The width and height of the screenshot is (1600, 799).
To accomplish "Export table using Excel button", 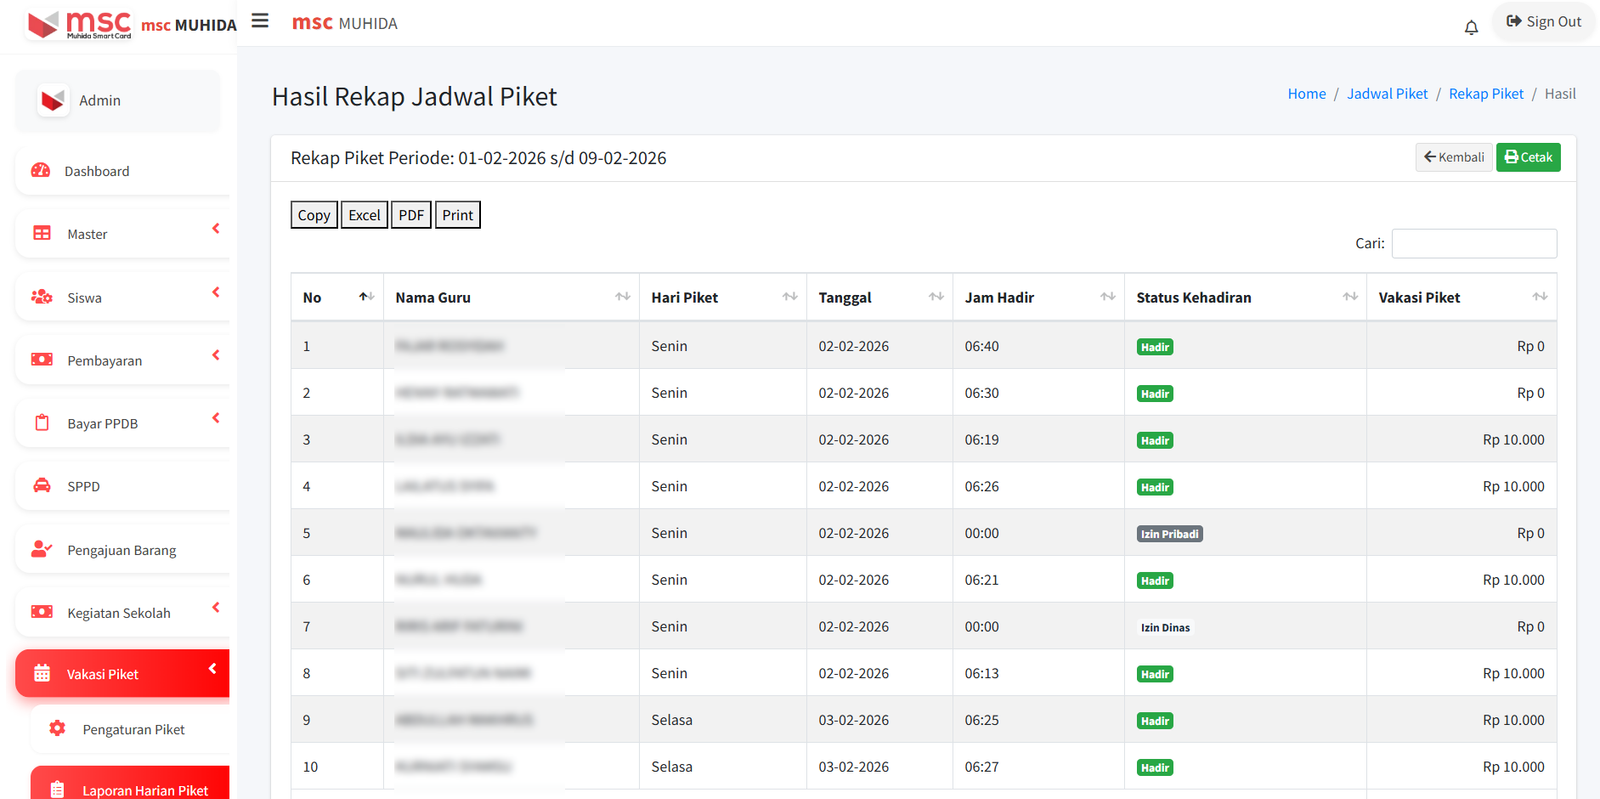I will coord(364,215).
